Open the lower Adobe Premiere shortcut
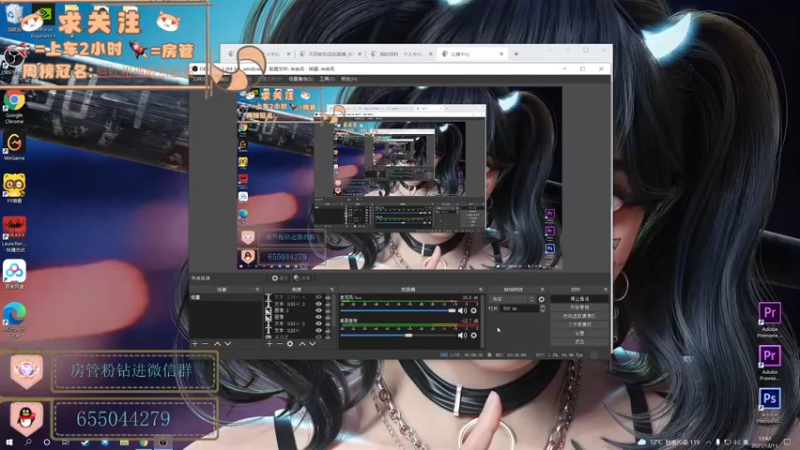This screenshot has width=800, height=450. click(769, 363)
